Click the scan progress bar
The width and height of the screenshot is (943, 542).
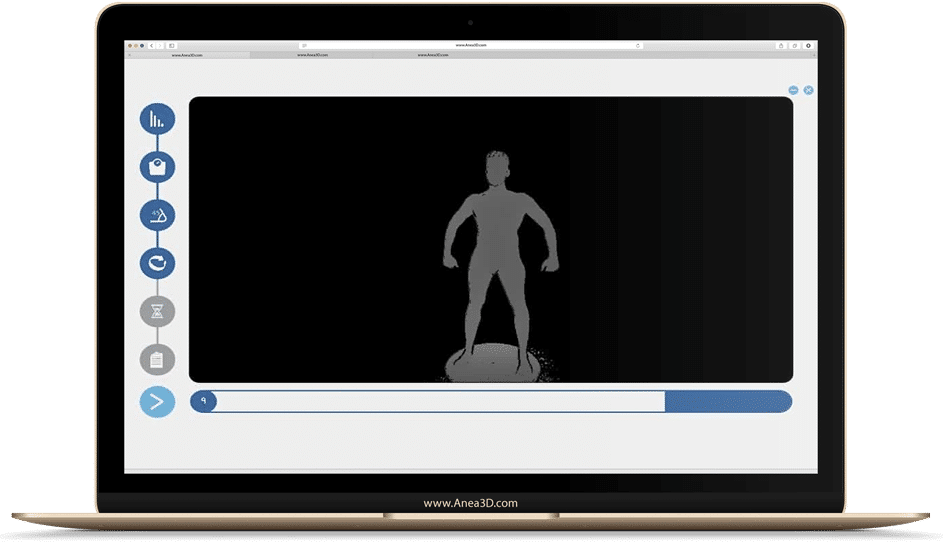[491, 401]
